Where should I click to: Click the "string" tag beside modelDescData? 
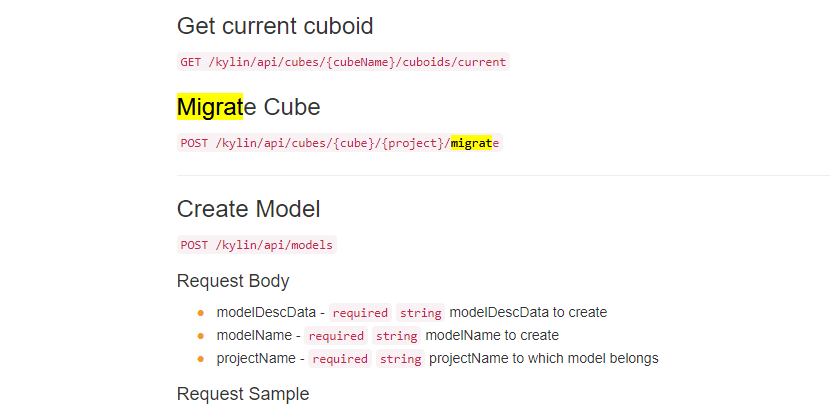[x=421, y=313]
